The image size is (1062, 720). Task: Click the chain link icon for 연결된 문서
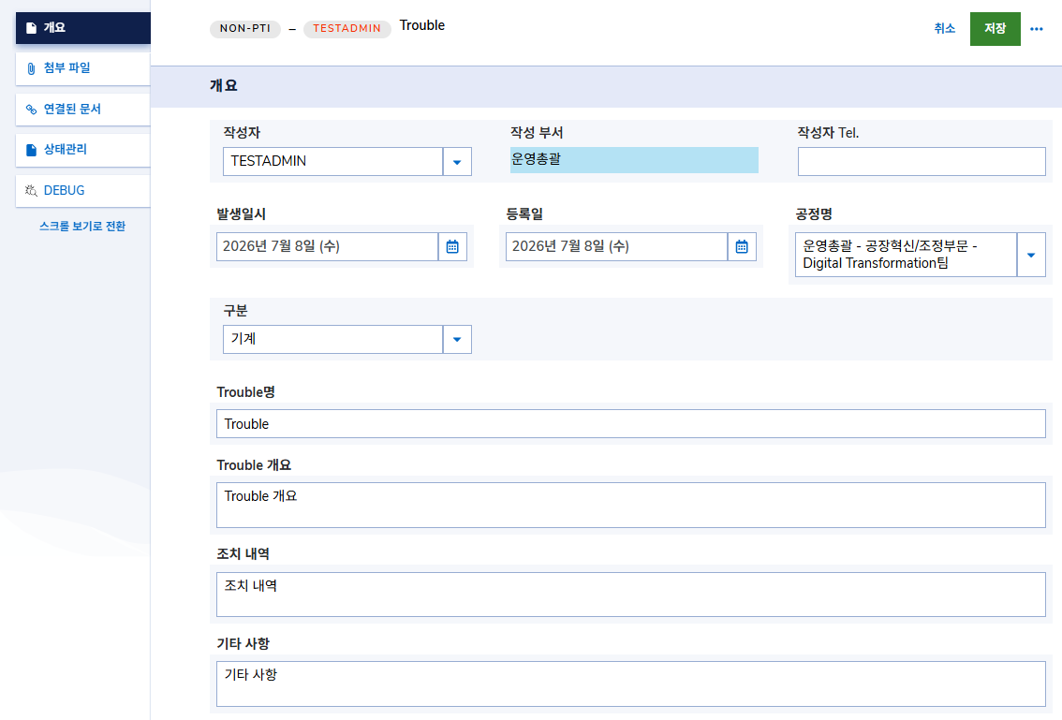point(31,109)
